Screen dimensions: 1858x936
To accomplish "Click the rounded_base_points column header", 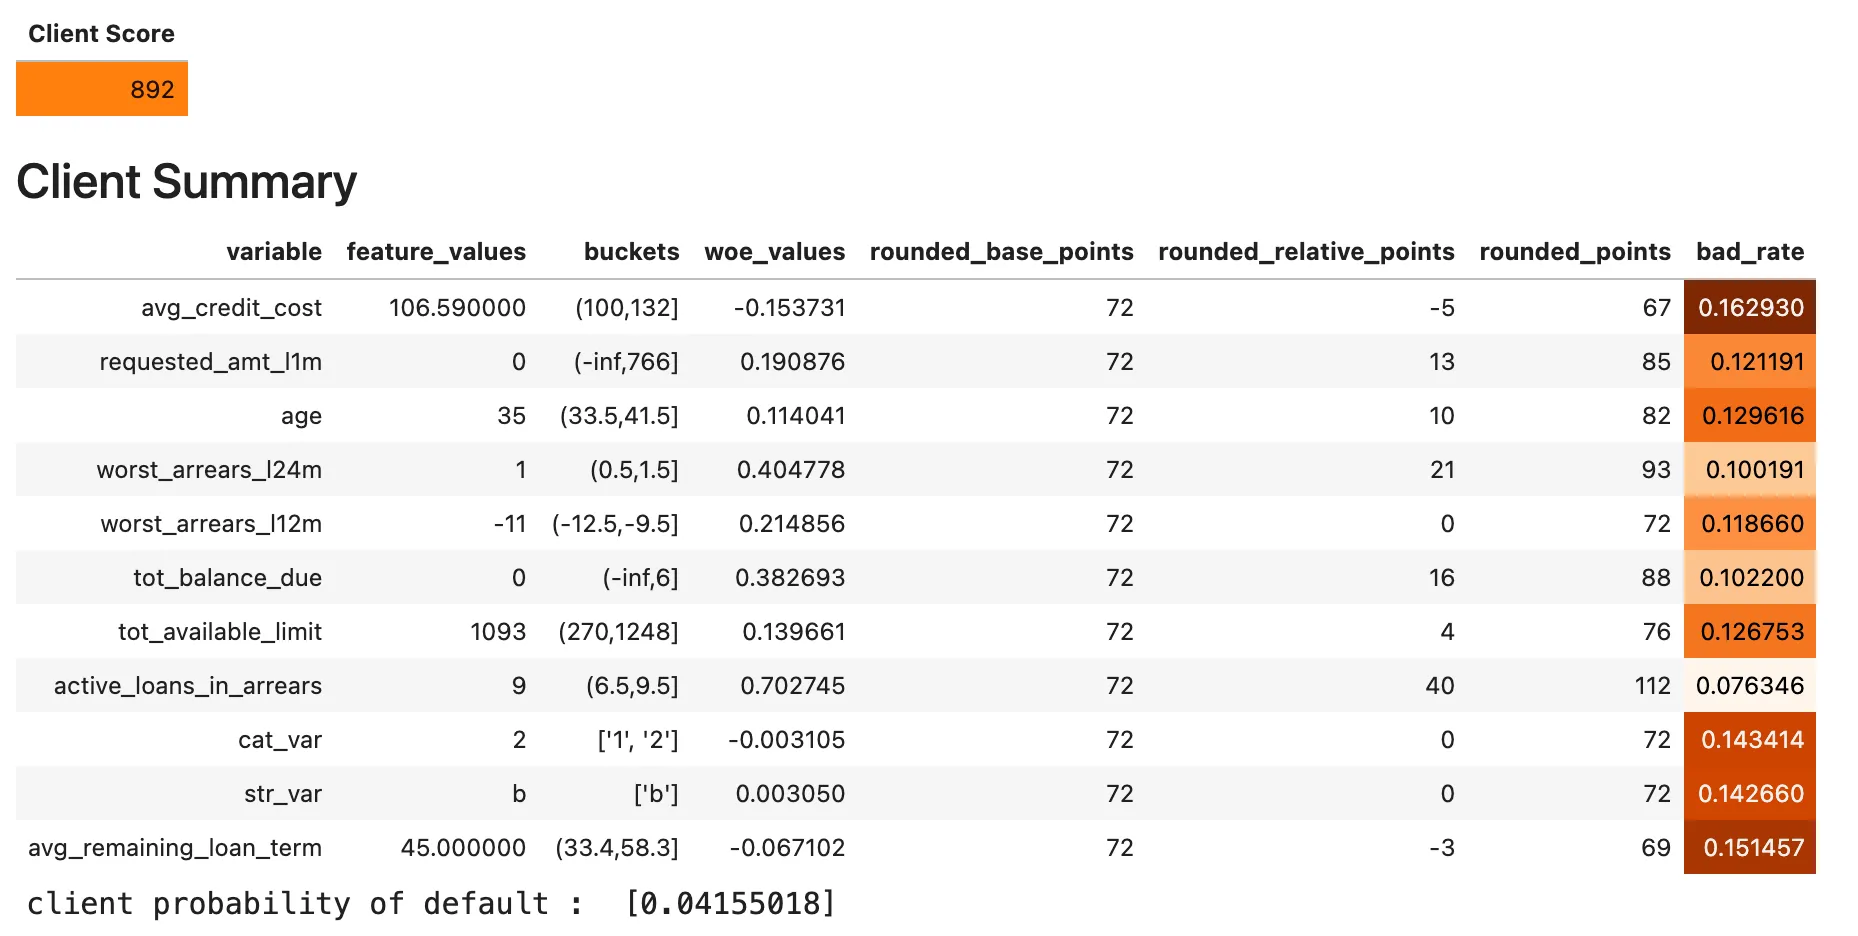I will [x=1002, y=252].
